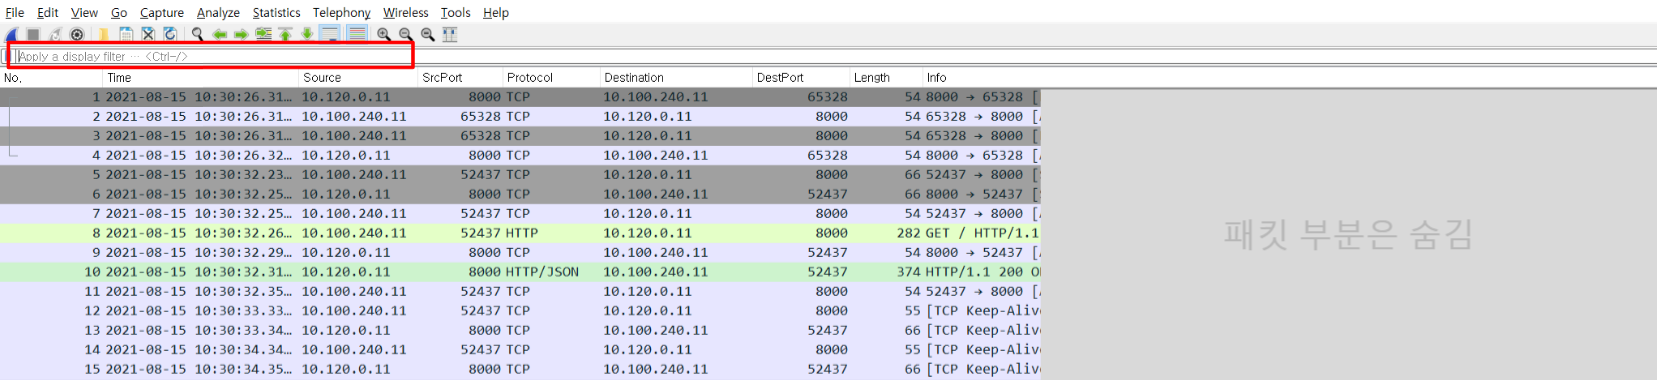Open the Telephony menu

341,12
